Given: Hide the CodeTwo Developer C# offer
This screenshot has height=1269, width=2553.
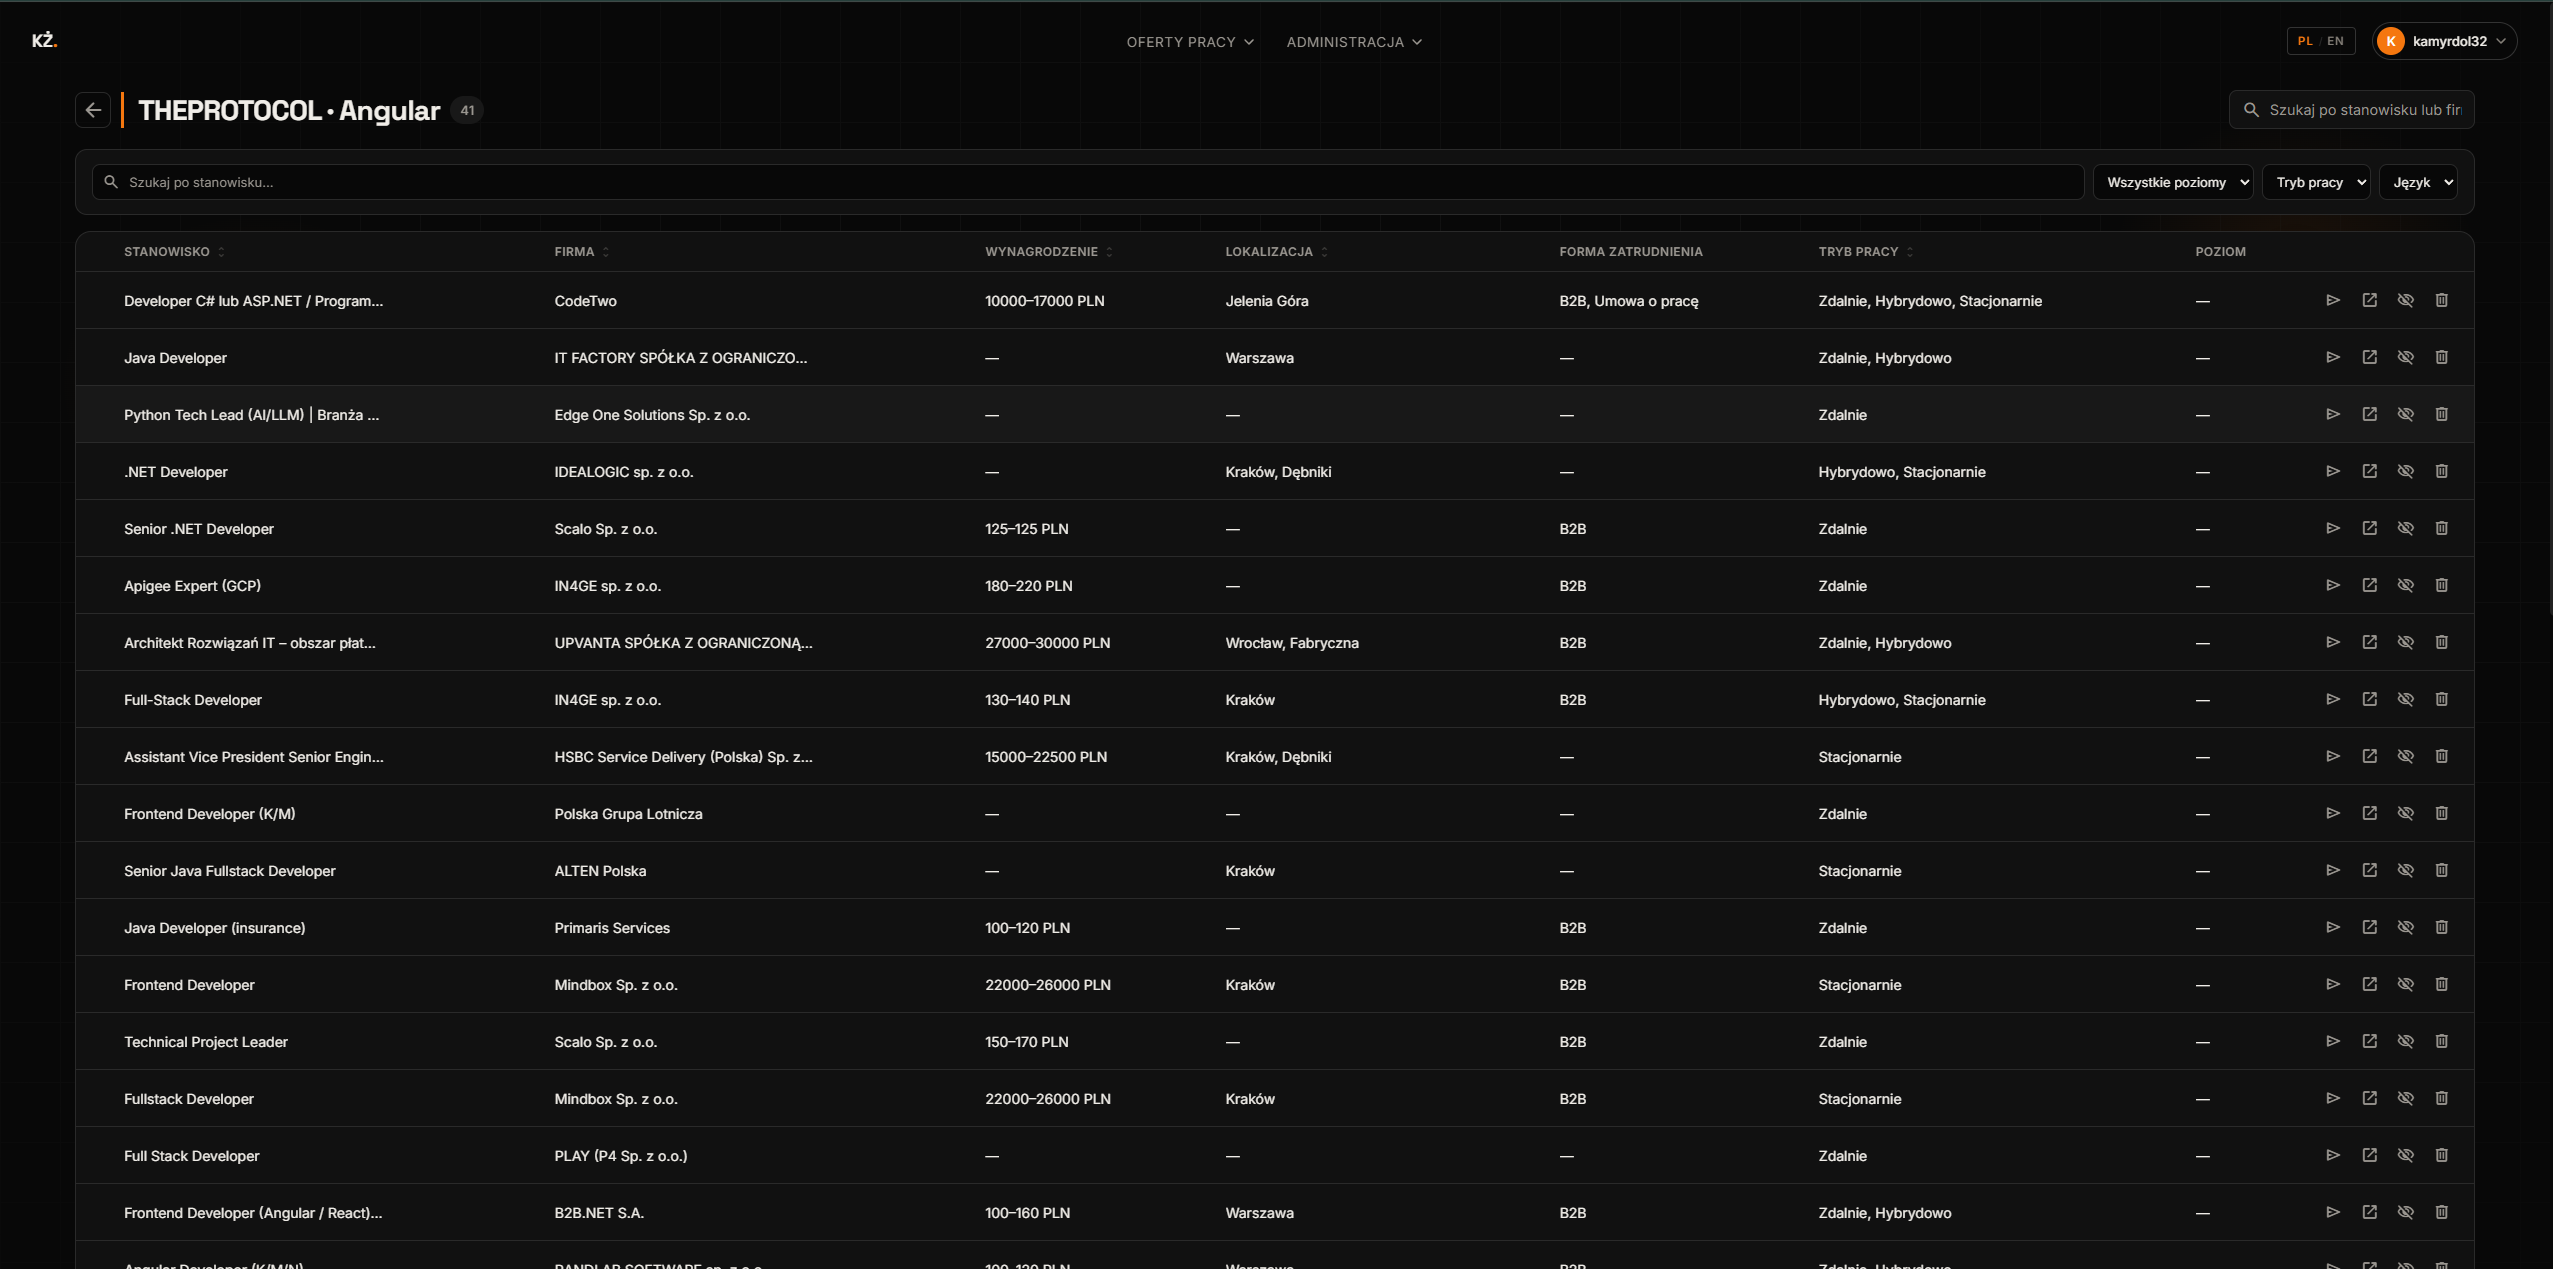Looking at the screenshot, I should pyautogui.click(x=2405, y=300).
